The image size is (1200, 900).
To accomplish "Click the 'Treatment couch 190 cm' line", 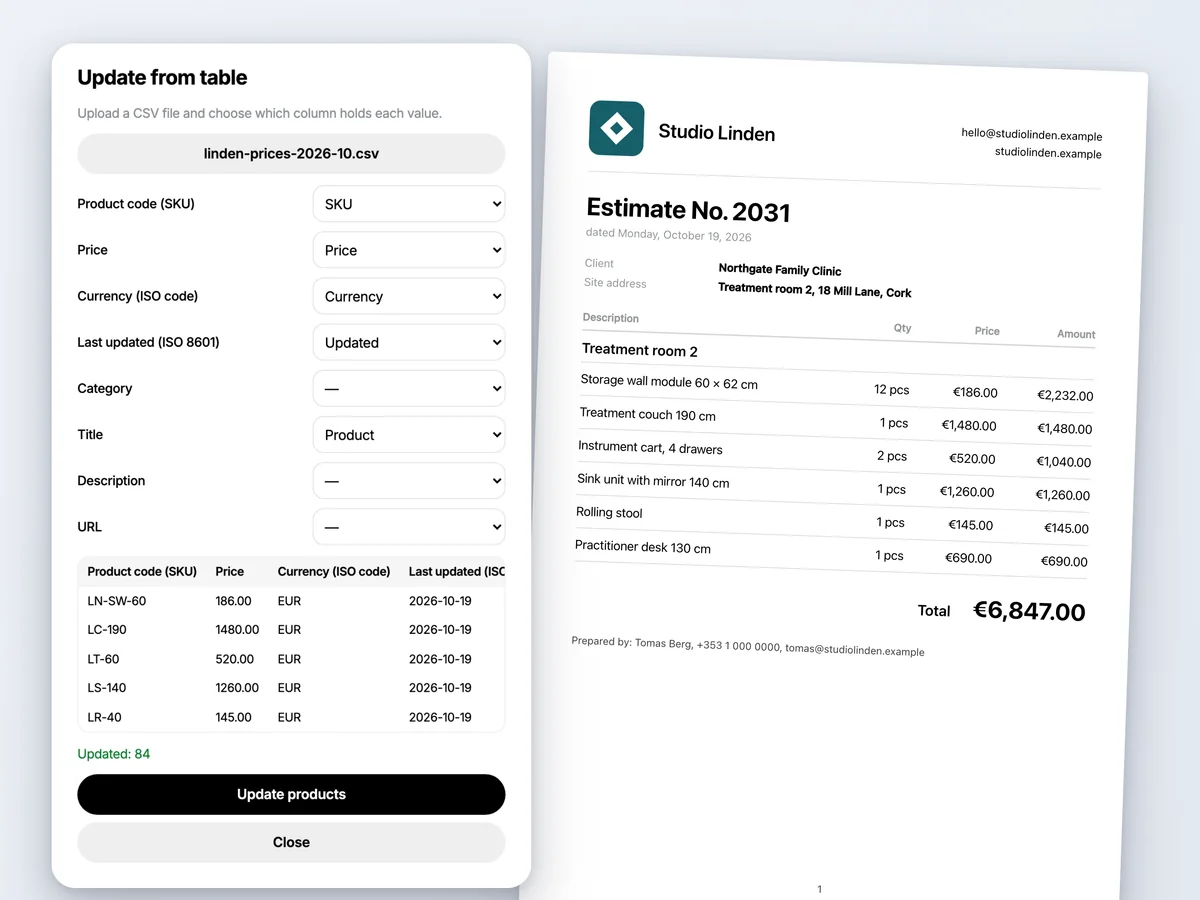I will click(648, 414).
